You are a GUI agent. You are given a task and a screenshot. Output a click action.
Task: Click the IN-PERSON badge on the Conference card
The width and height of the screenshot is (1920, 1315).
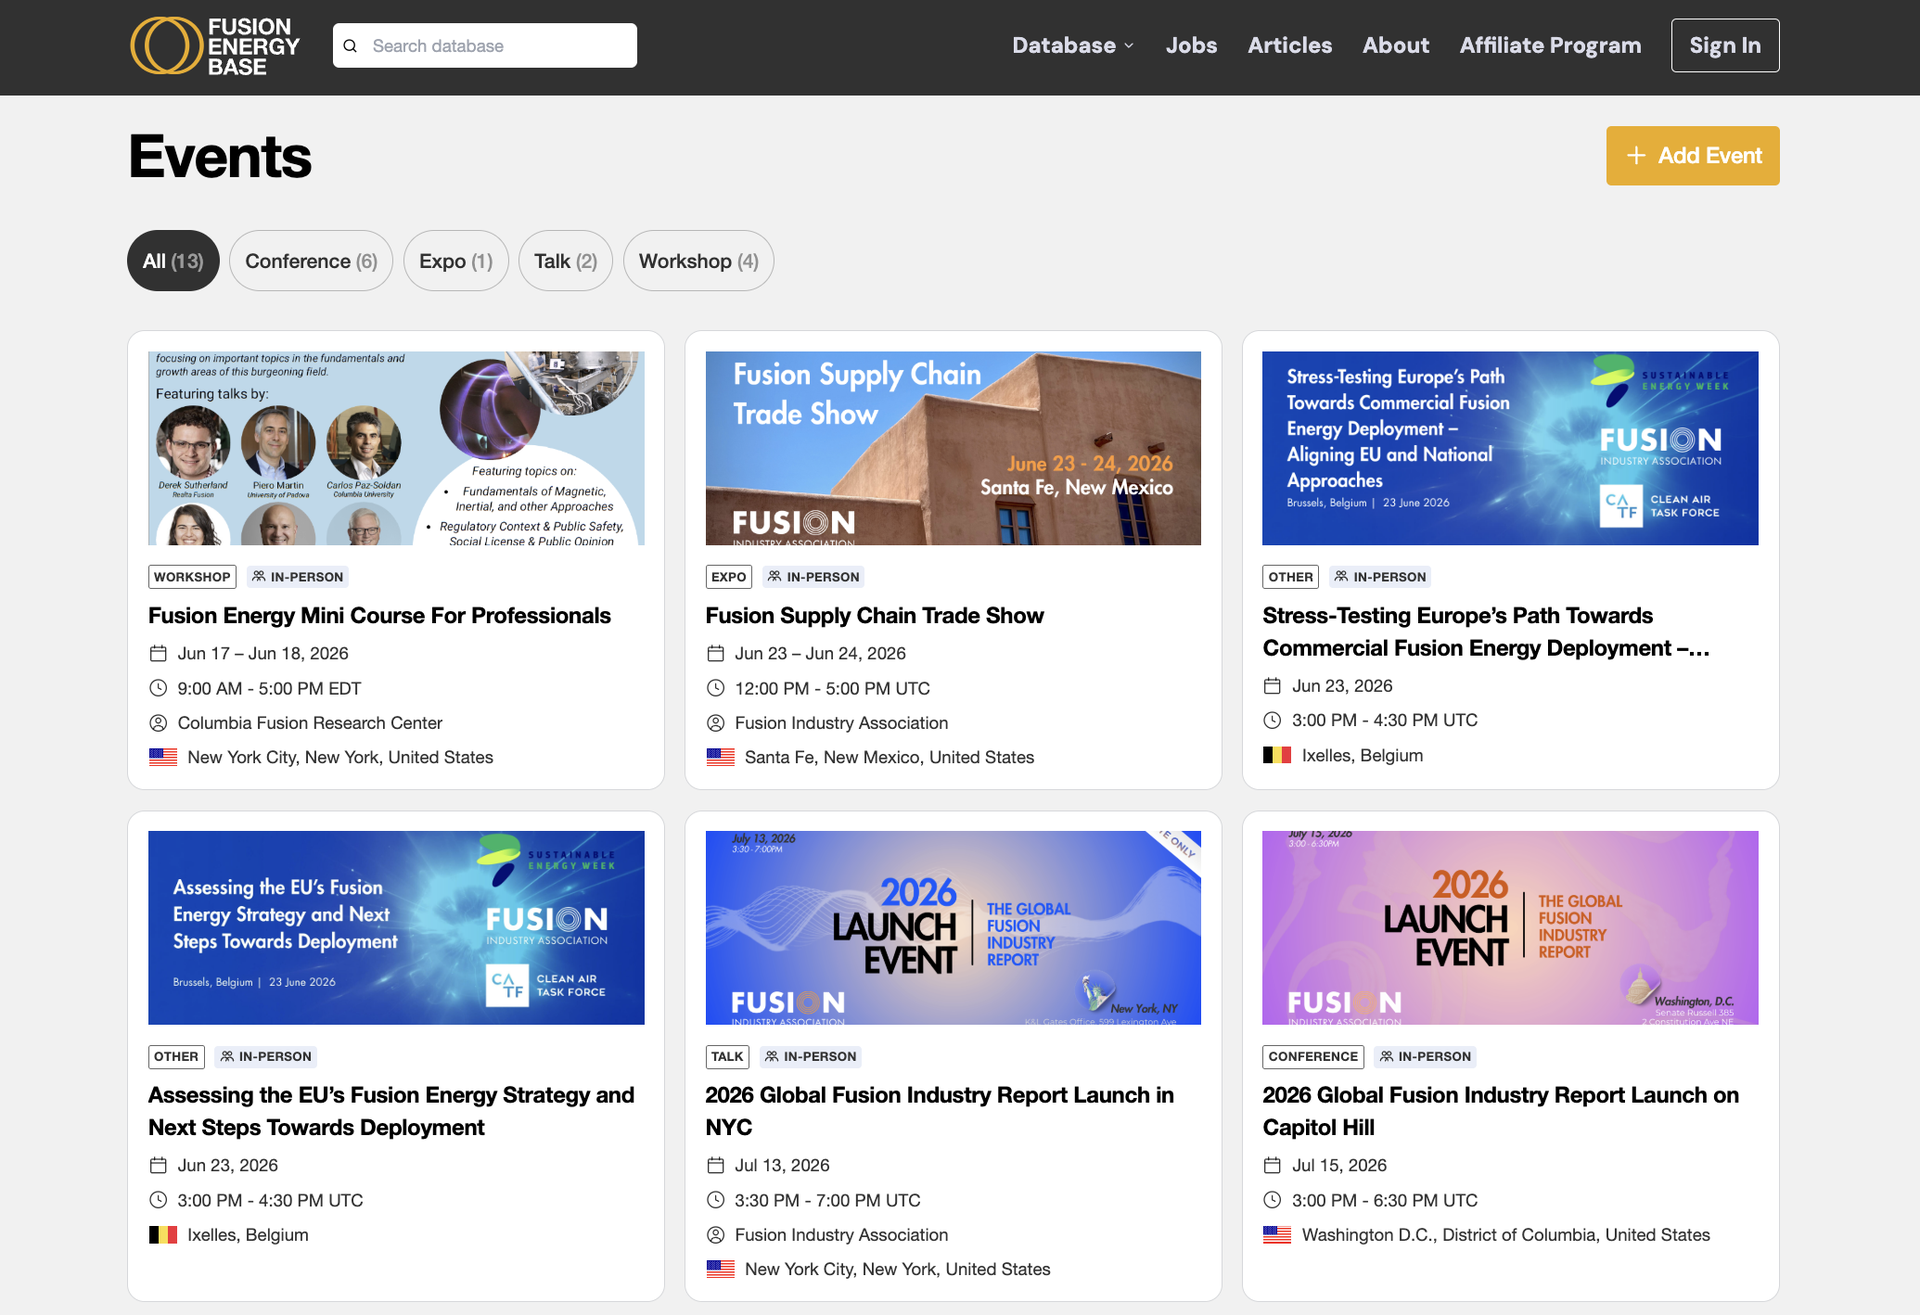coord(1425,1057)
